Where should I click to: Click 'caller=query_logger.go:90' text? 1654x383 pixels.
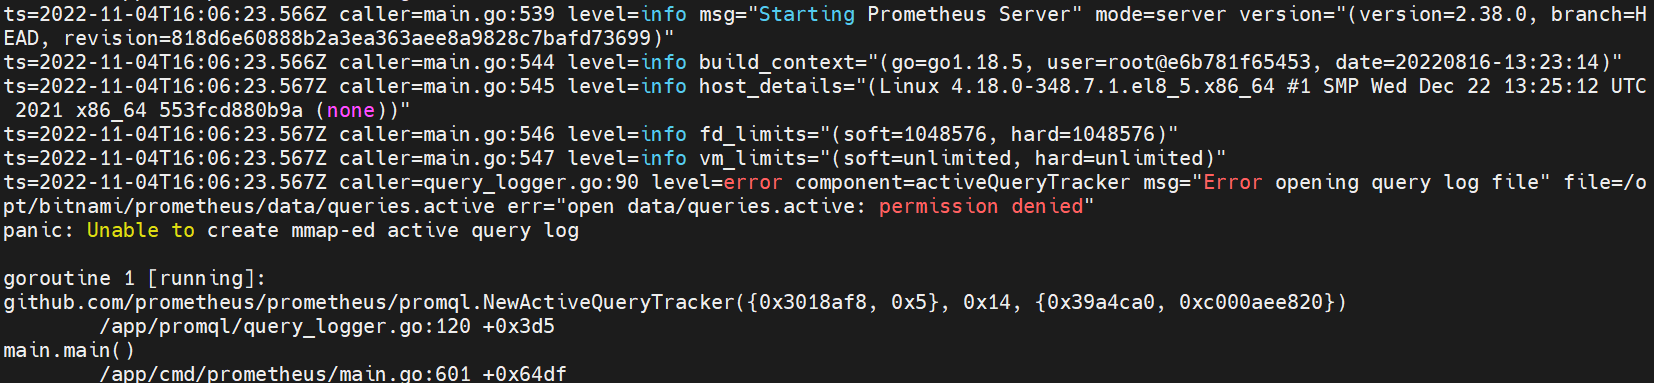(489, 182)
